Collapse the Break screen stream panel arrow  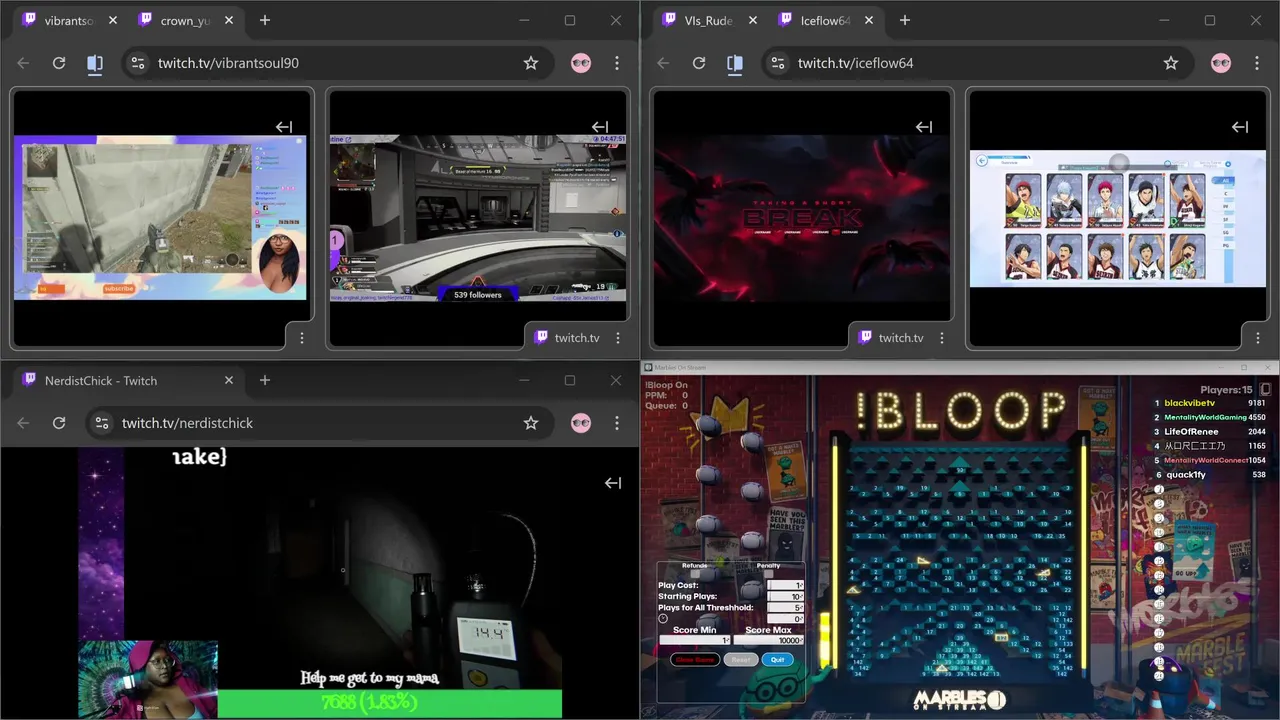click(924, 127)
